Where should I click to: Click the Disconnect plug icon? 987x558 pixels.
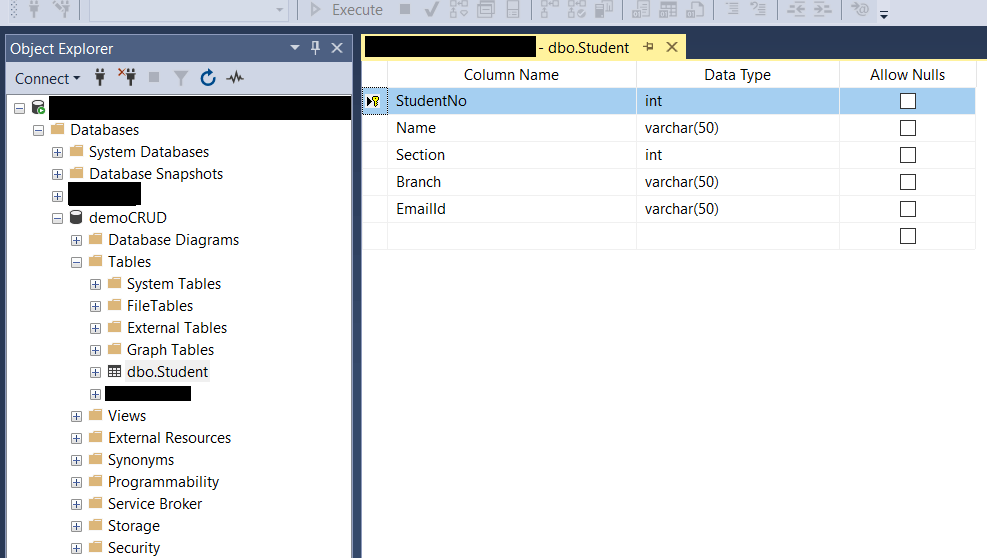coord(127,78)
